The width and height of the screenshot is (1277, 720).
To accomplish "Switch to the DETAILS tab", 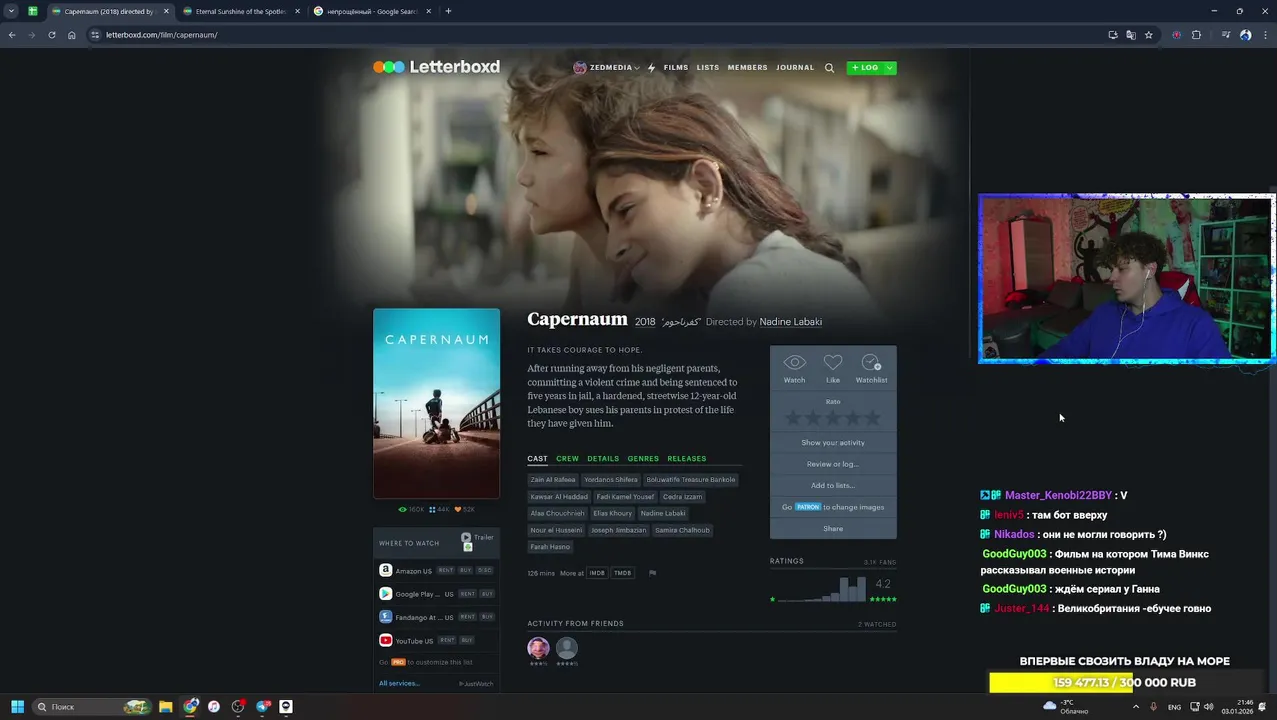I will point(603,459).
